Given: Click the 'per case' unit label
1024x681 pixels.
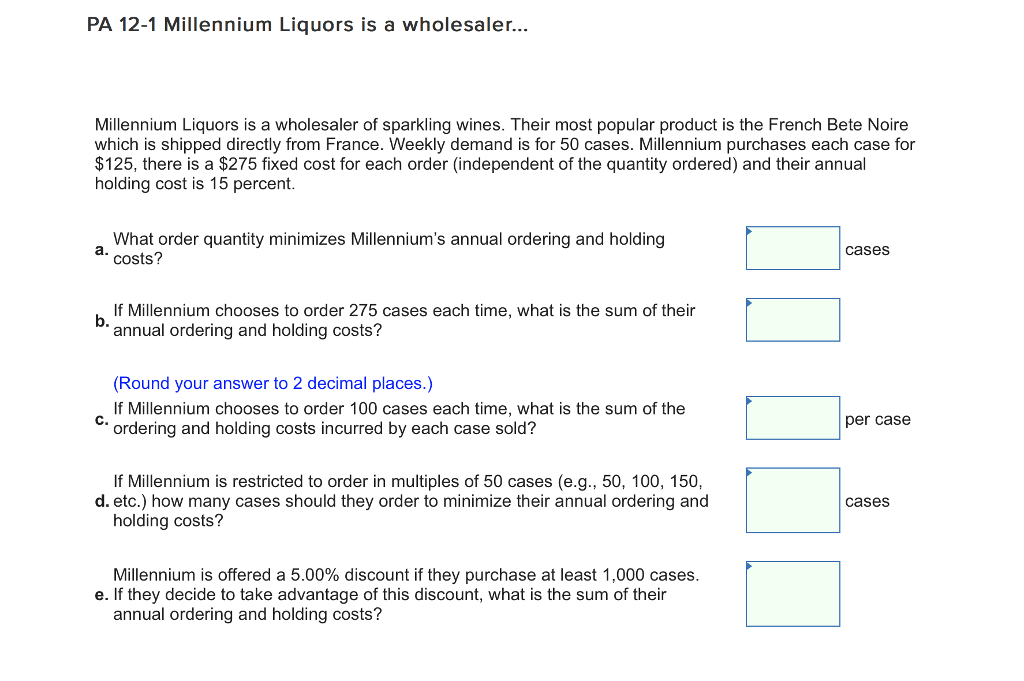Looking at the screenshot, I should pyautogui.click(x=878, y=419).
